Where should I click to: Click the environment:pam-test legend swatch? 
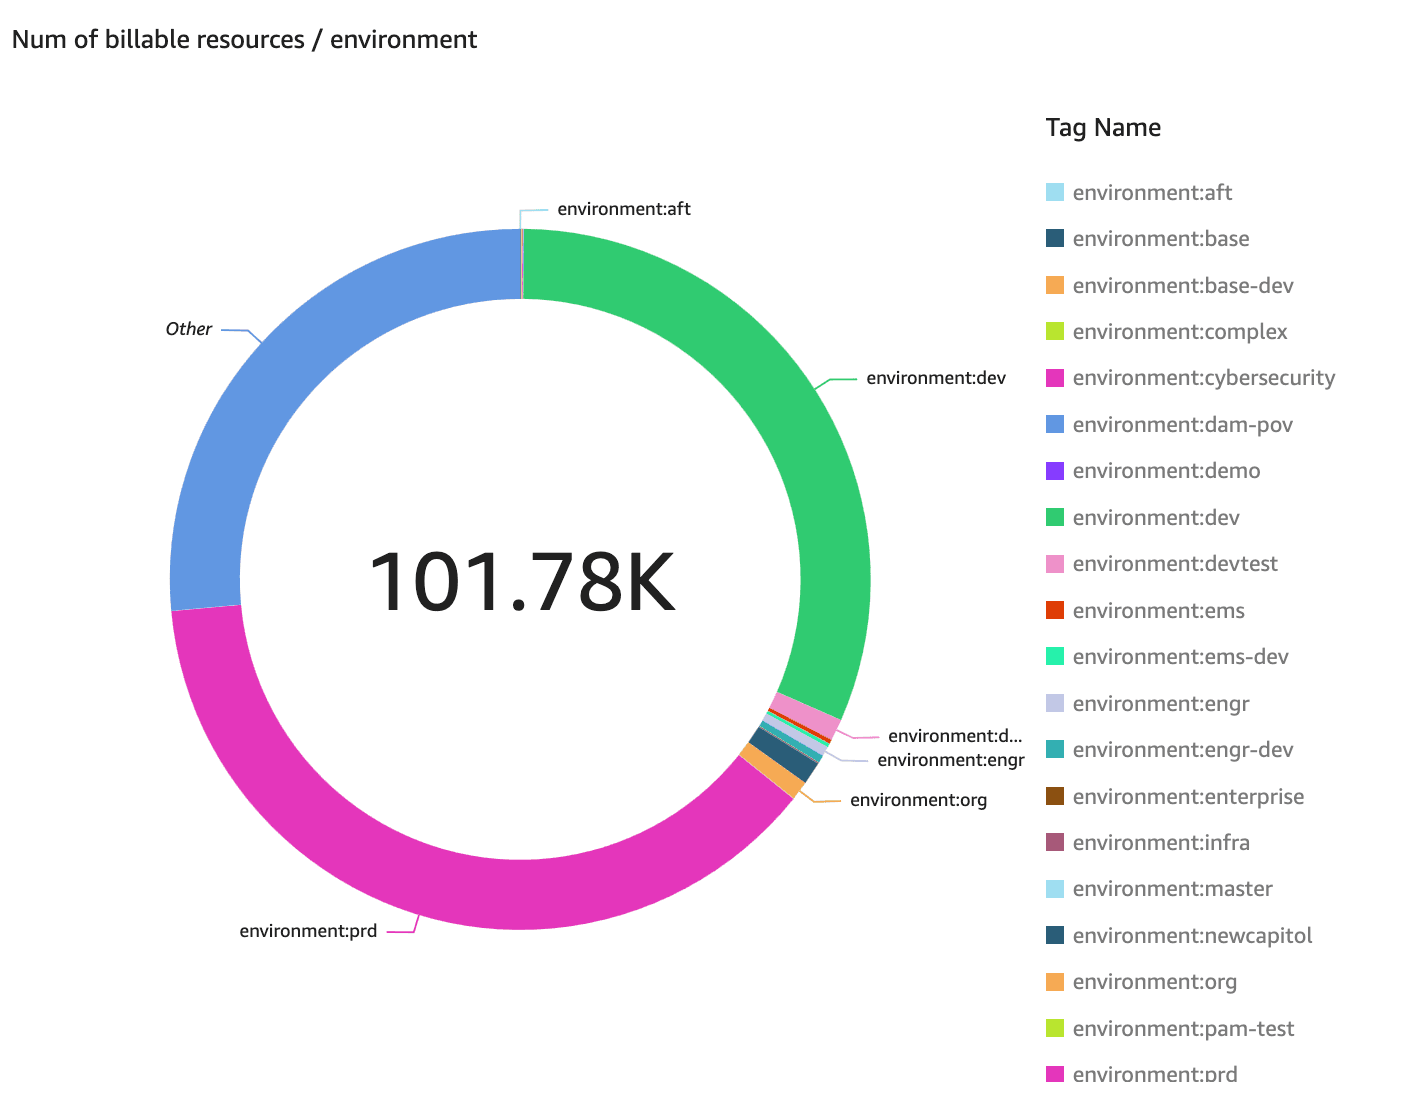pyautogui.click(x=1052, y=1028)
